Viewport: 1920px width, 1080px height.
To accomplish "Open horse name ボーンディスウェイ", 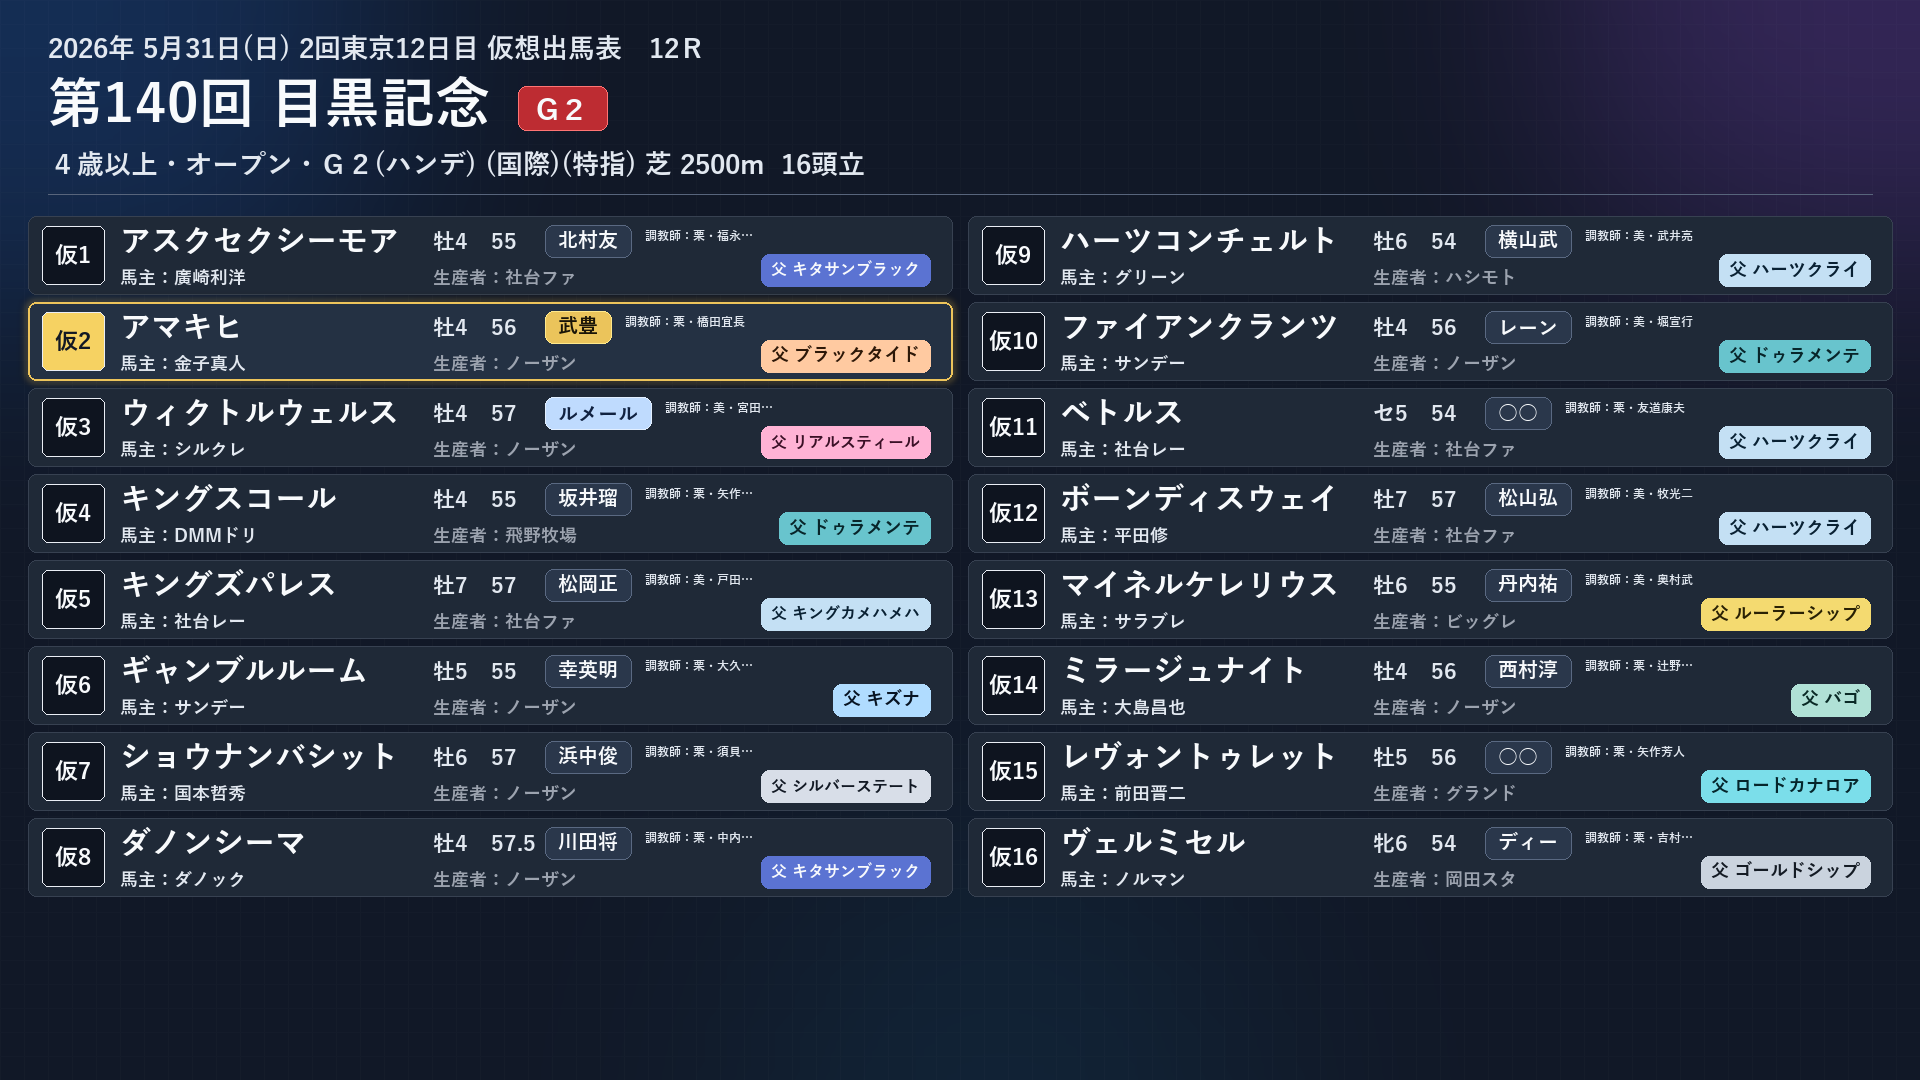I will (x=1199, y=499).
